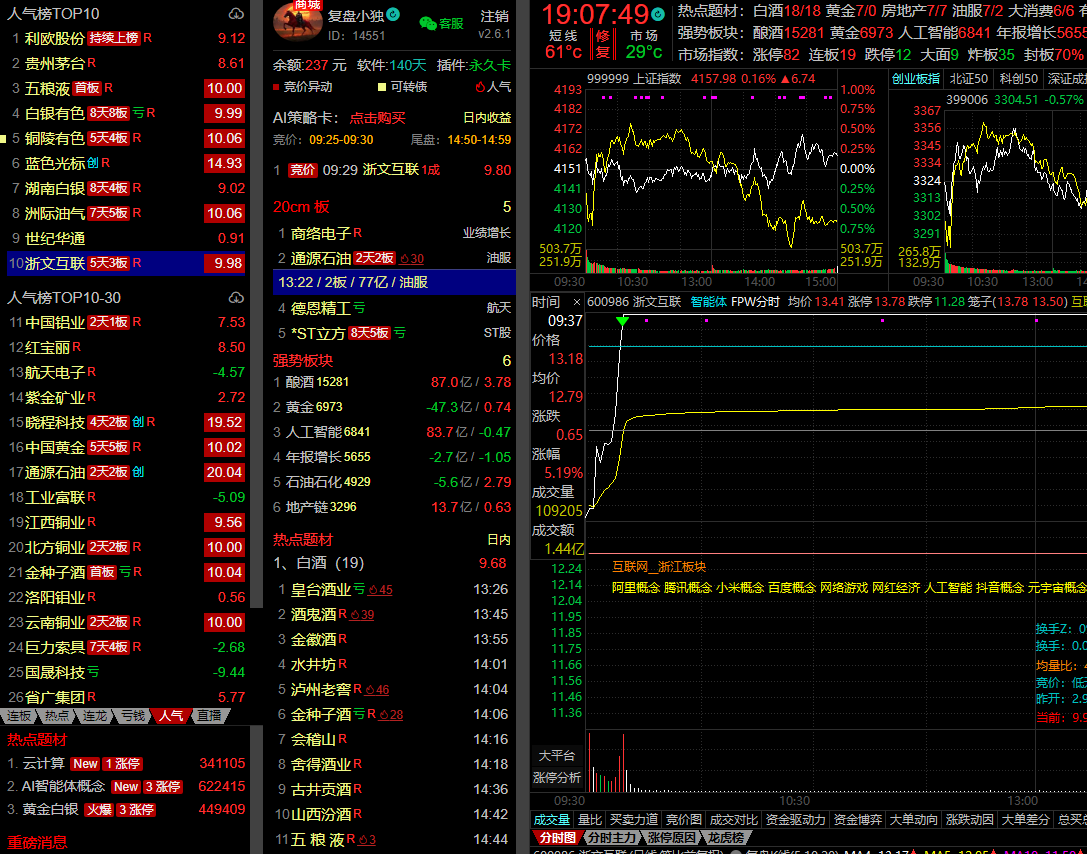This screenshot has height=854, width=1087.
Task: Toggle the 竞价异动 legend filter
Action: point(302,87)
